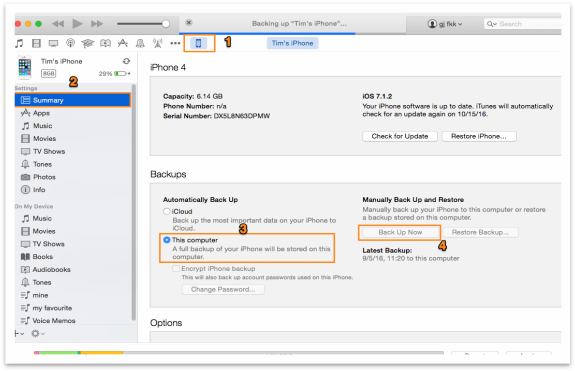Open the search magnifier options dropdown
Screen dimensions: 575x371
click(x=491, y=24)
